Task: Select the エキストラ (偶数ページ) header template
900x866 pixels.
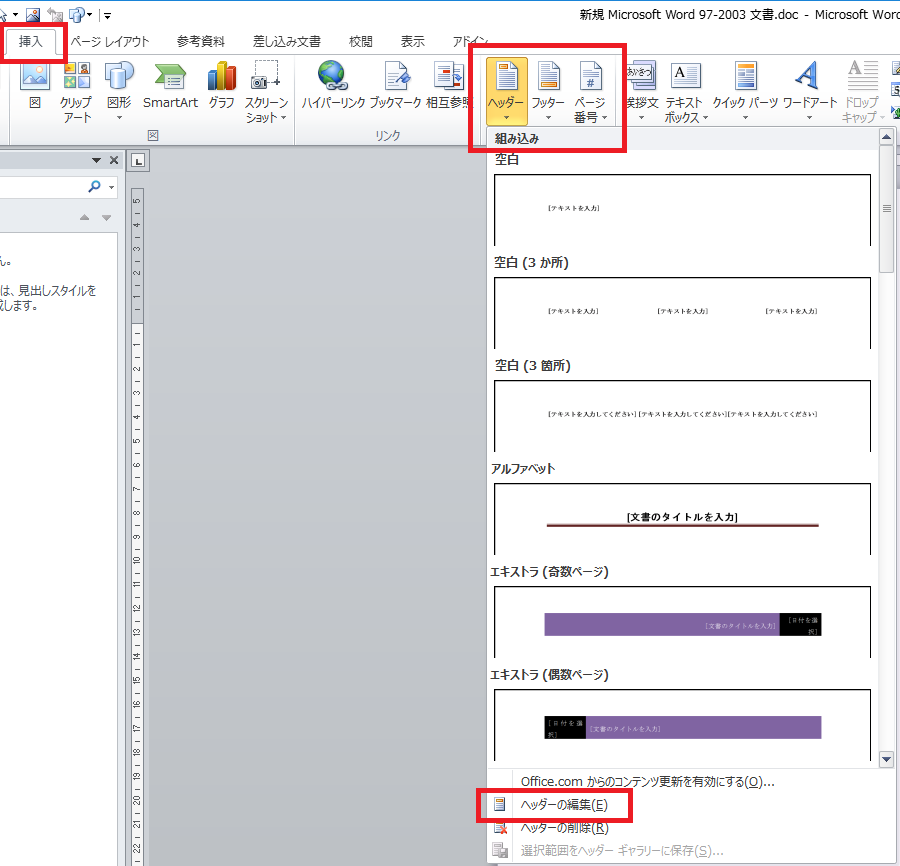Action: 682,725
